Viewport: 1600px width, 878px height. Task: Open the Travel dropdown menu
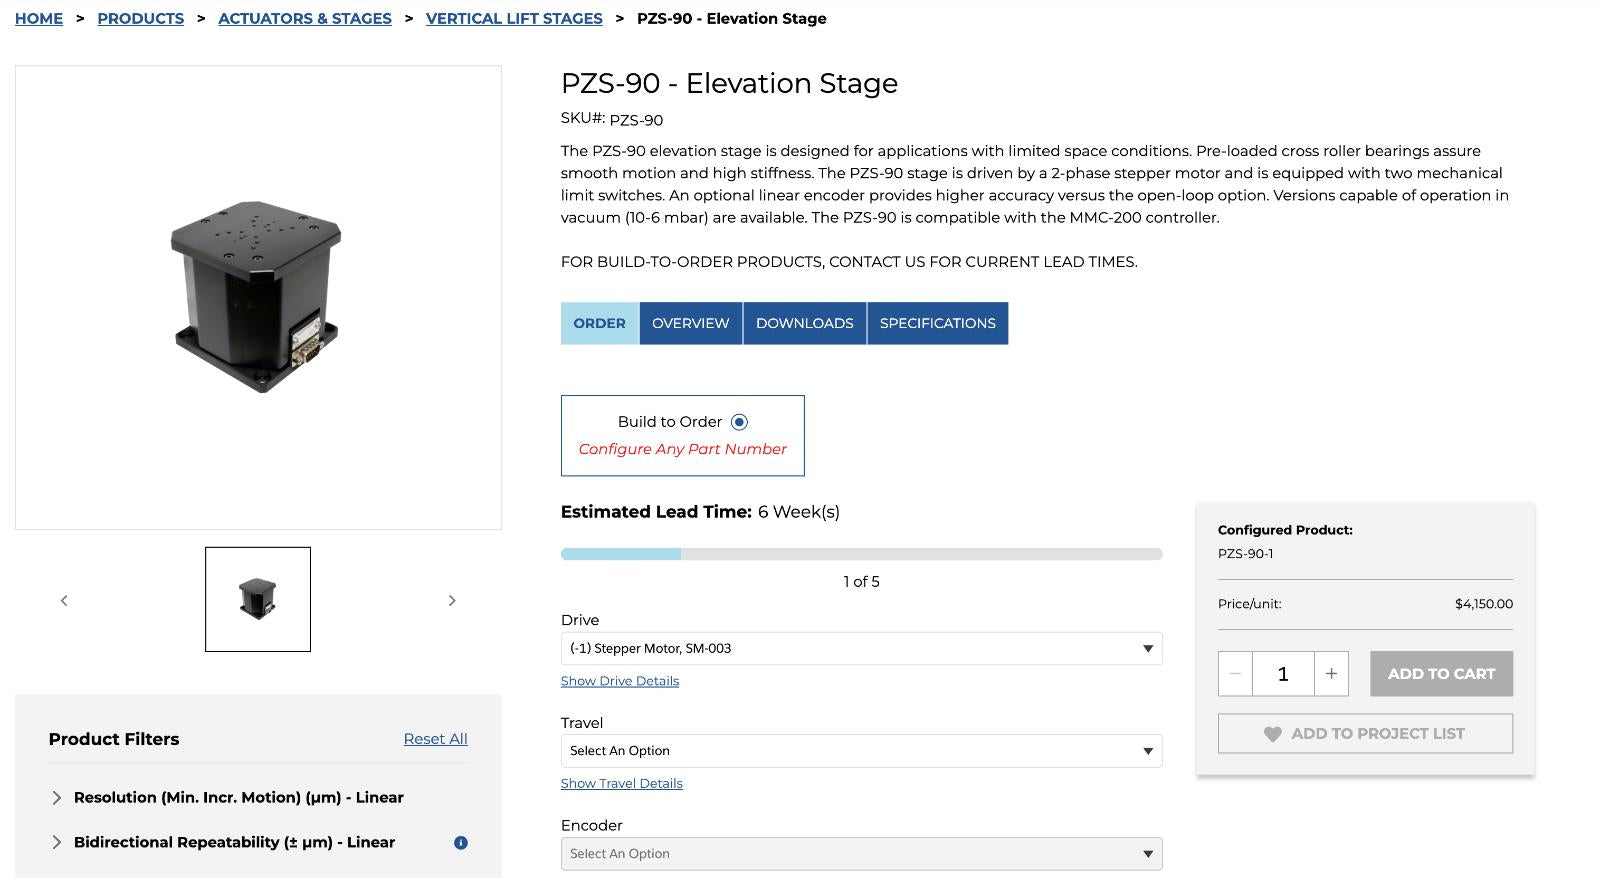click(861, 751)
